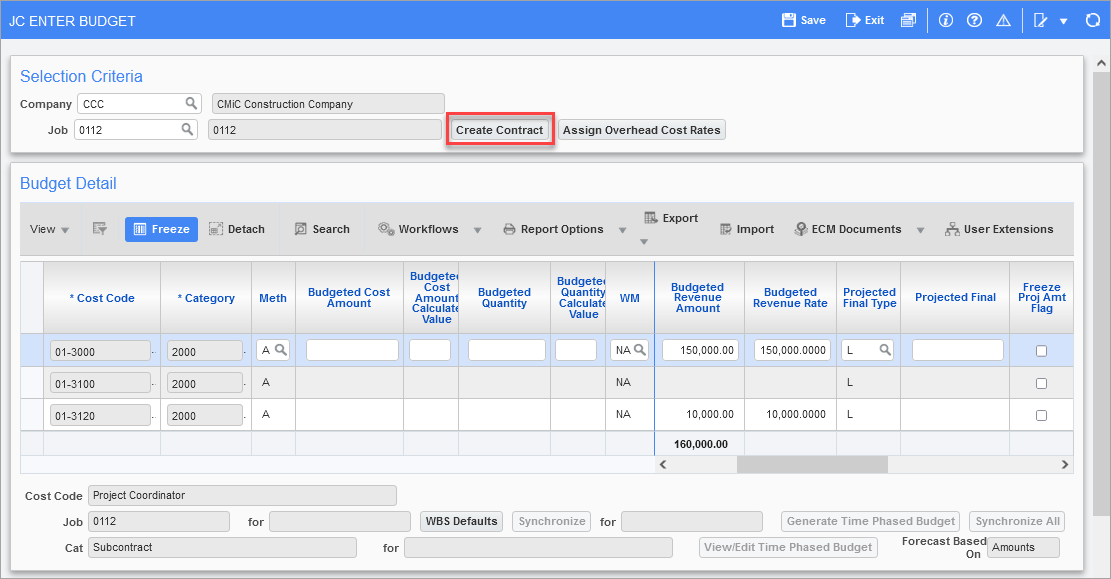
Task: Click the table scroll right arrow
Action: (1064, 464)
